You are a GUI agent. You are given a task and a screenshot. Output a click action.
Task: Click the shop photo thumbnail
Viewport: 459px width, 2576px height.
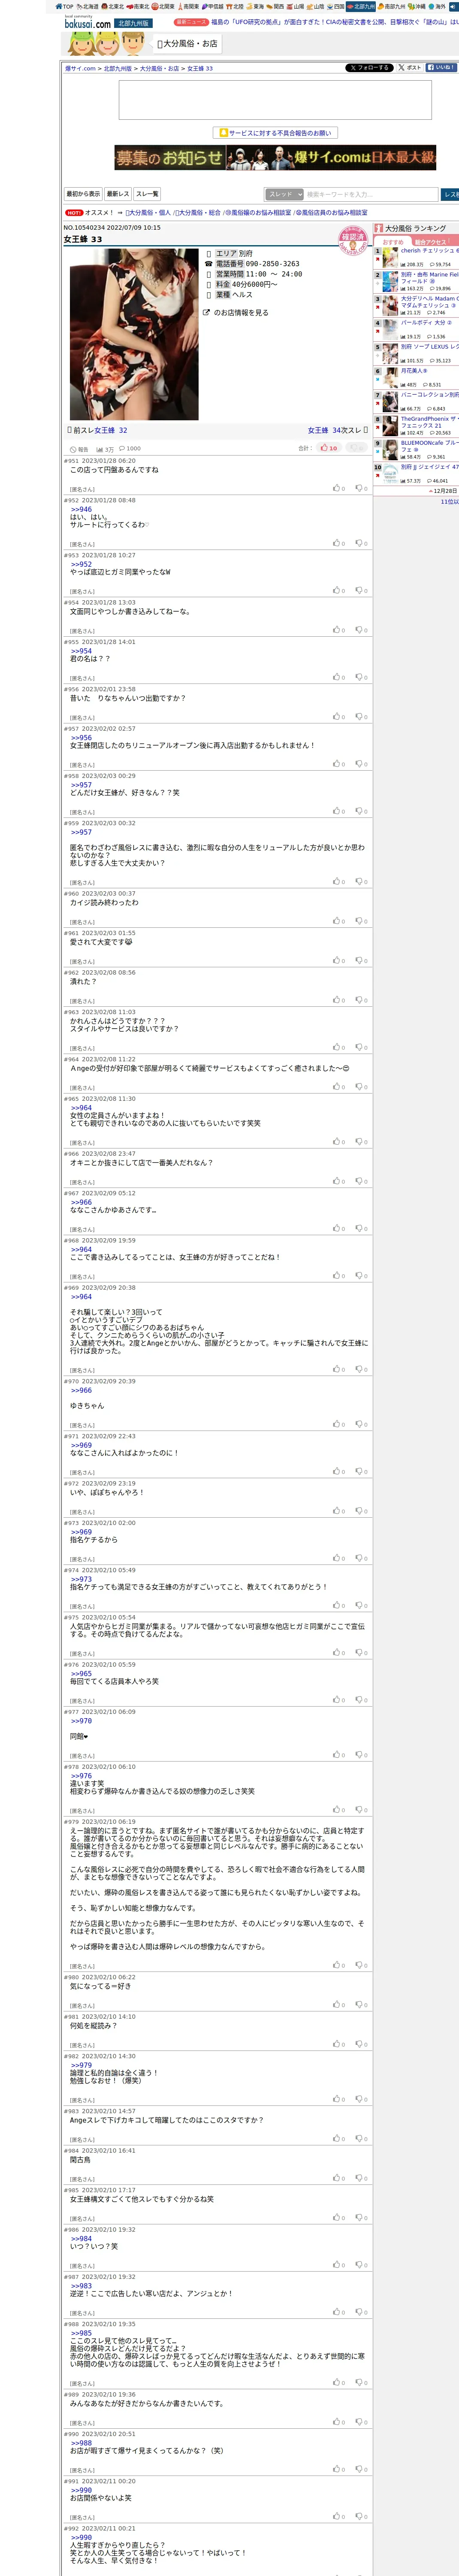[133, 334]
